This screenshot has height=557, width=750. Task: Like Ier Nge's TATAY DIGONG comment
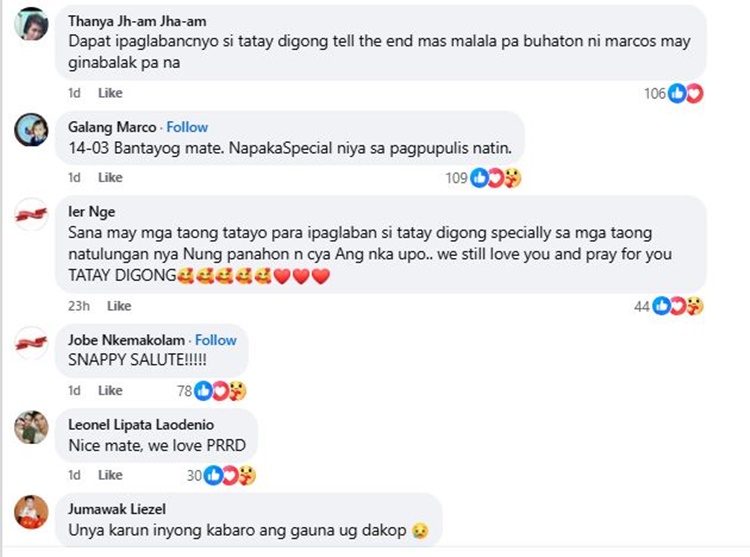pyautogui.click(x=119, y=306)
